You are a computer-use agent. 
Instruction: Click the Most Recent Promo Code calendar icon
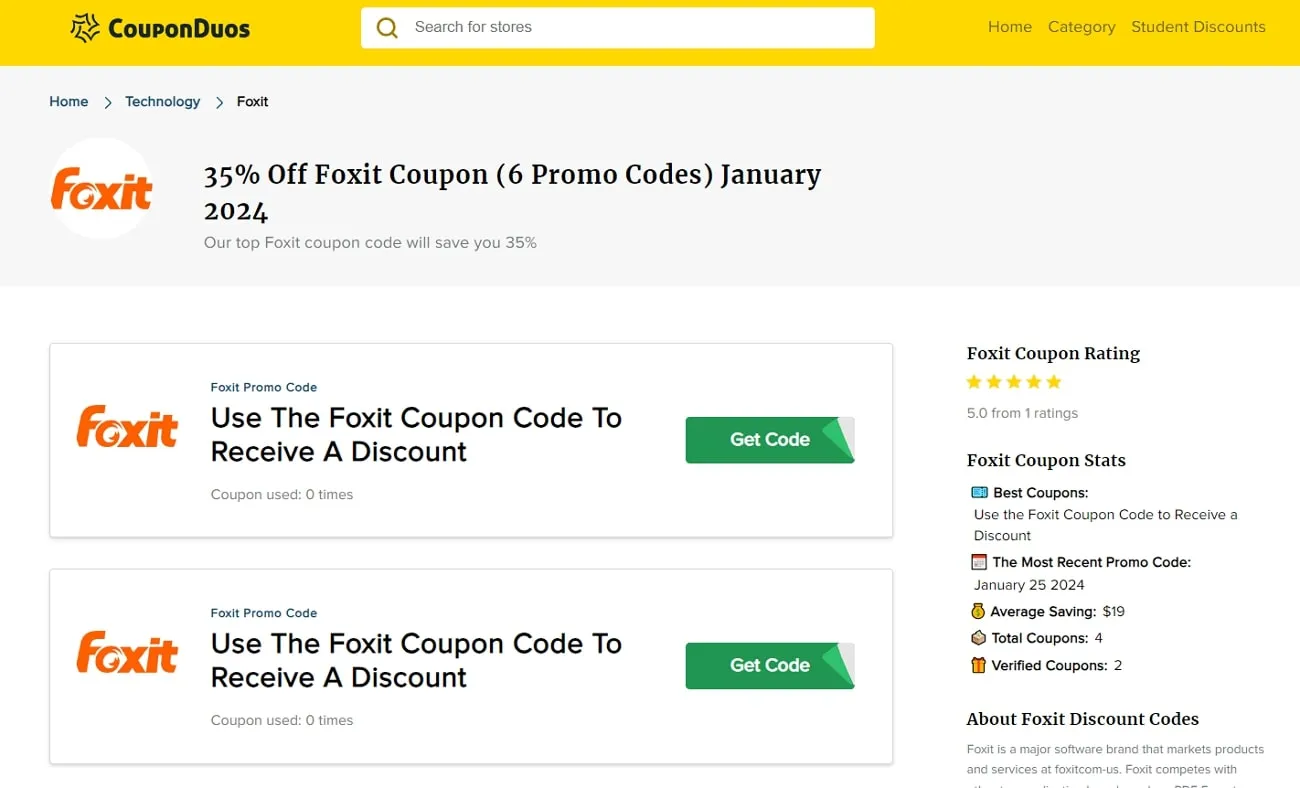coord(977,562)
